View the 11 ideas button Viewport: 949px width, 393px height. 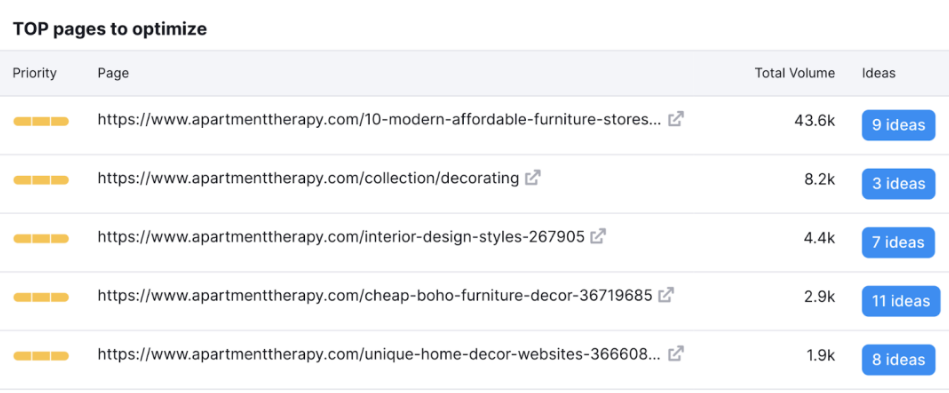pos(901,302)
